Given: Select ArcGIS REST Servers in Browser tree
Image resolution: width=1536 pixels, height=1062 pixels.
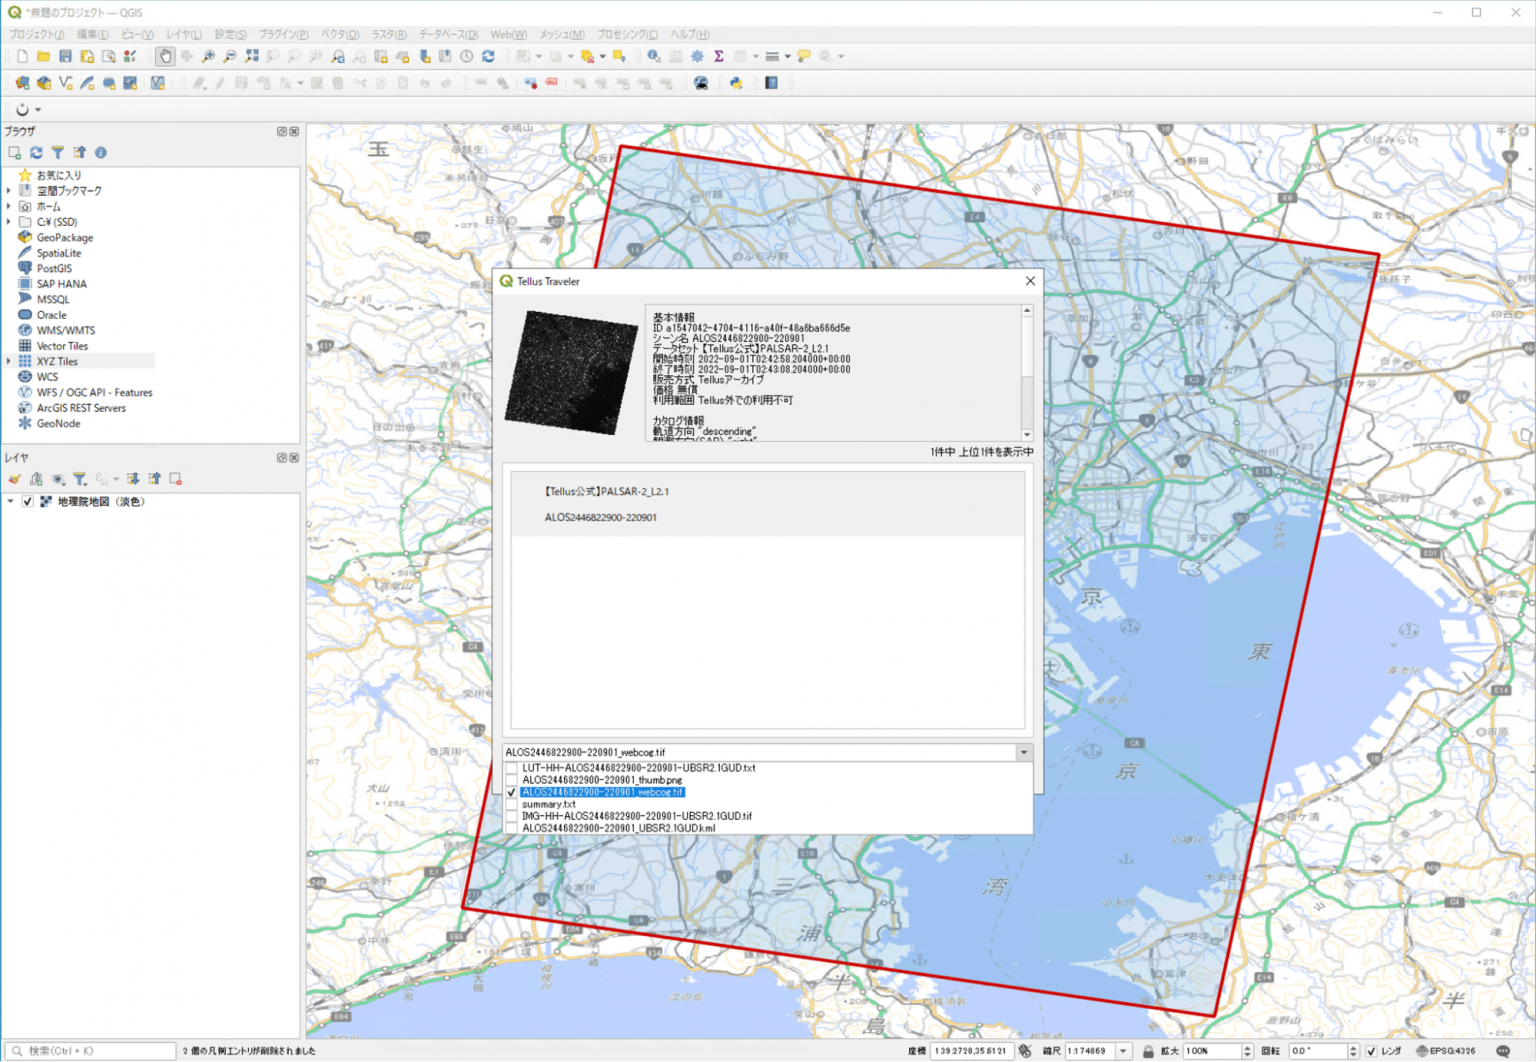Looking at the screenshot, I should [81, 408].
